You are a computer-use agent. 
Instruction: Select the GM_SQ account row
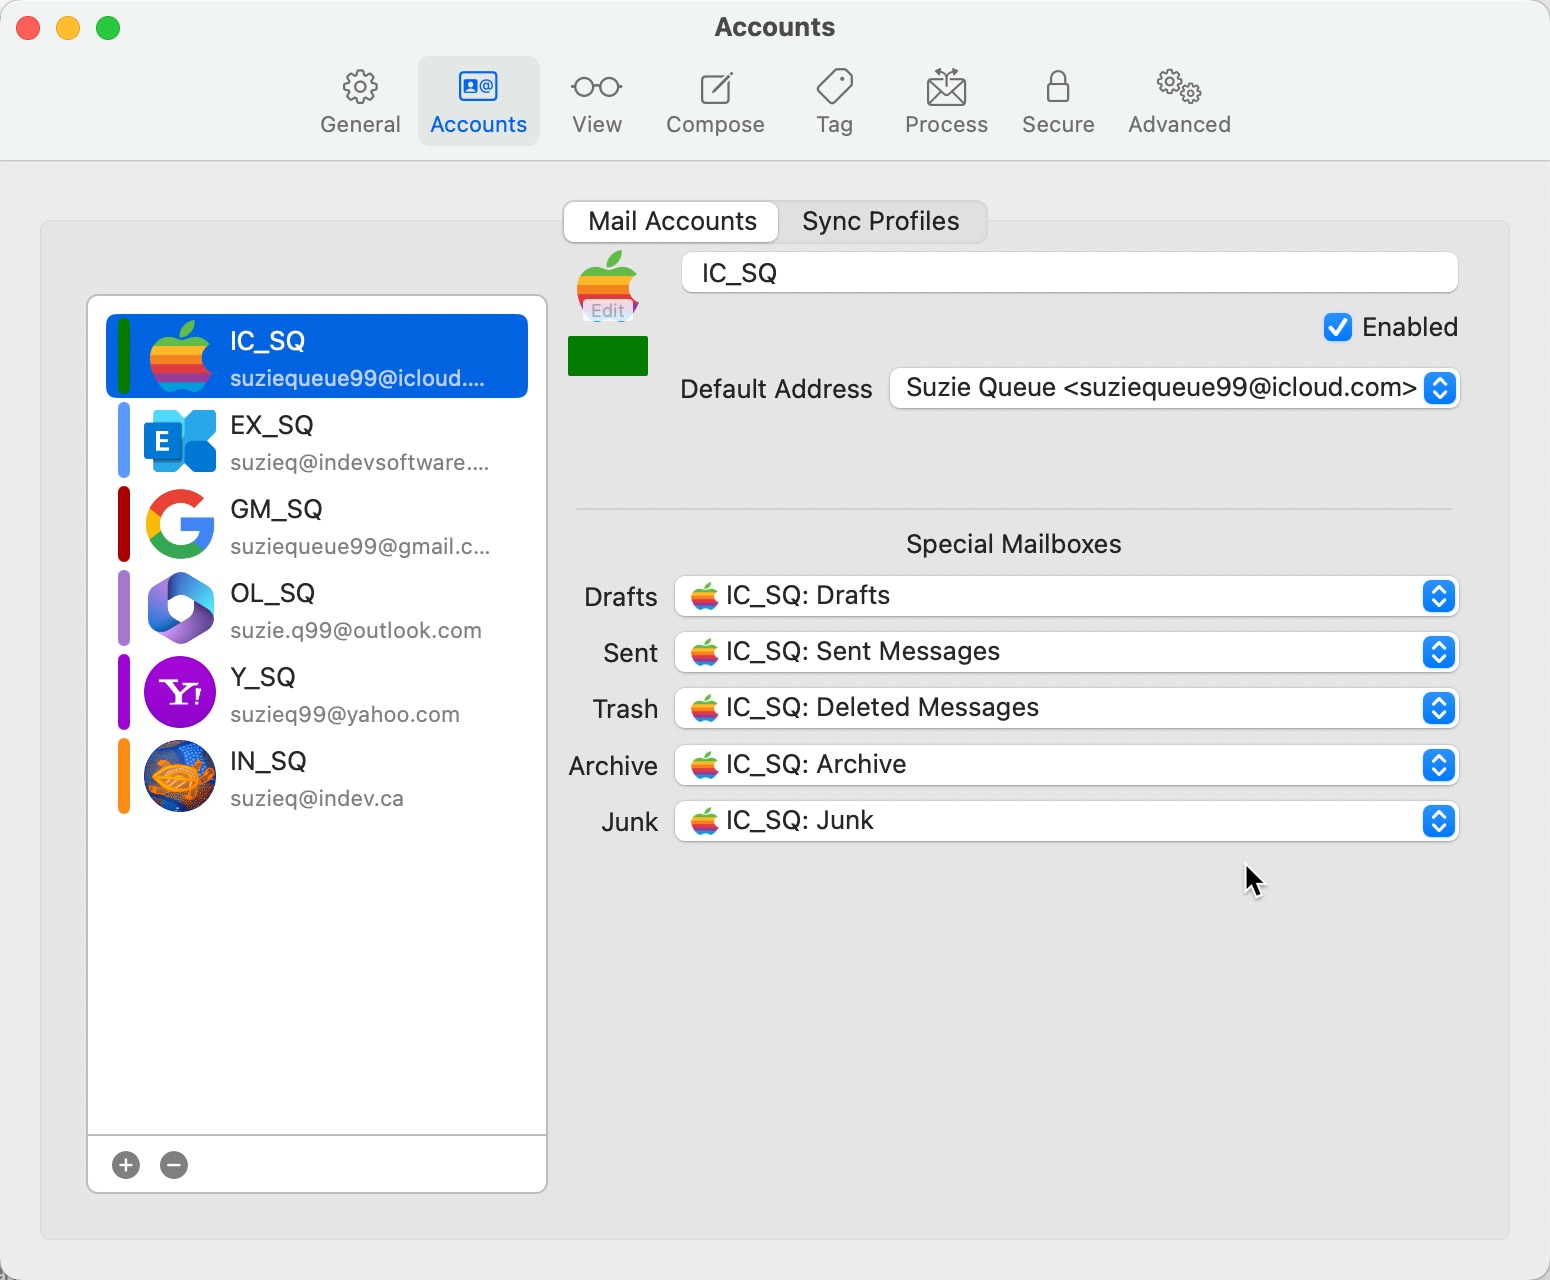tap(317, 524)
